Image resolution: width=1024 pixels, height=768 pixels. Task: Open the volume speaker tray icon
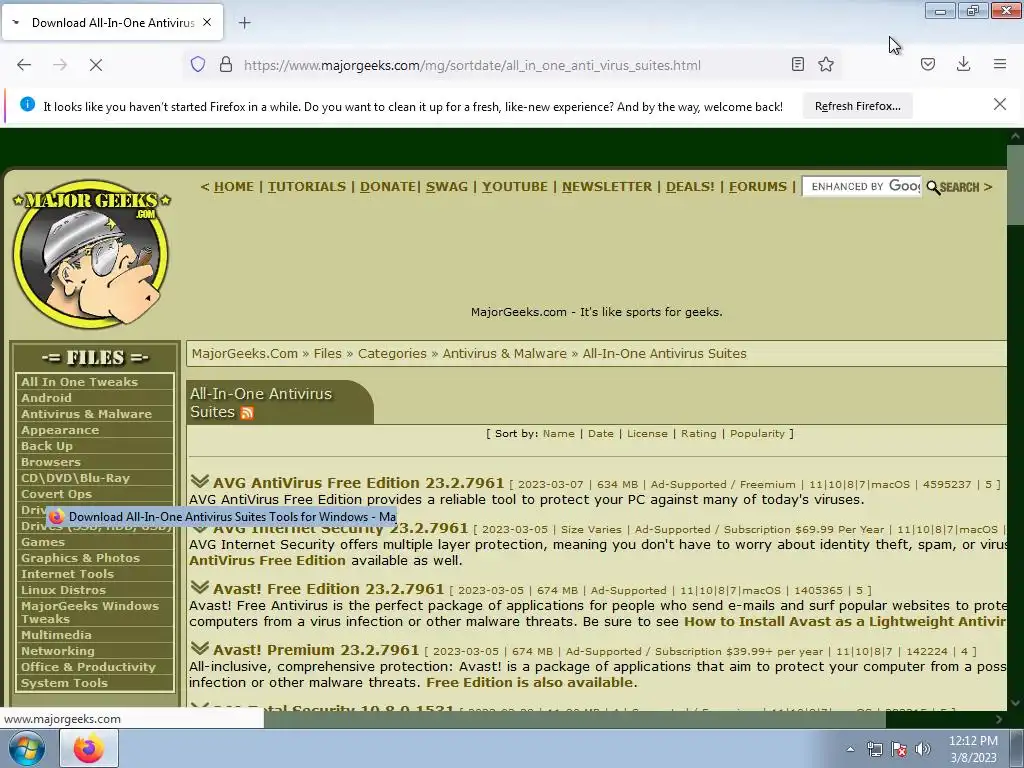pyautogui.click(x=923, y=749)
